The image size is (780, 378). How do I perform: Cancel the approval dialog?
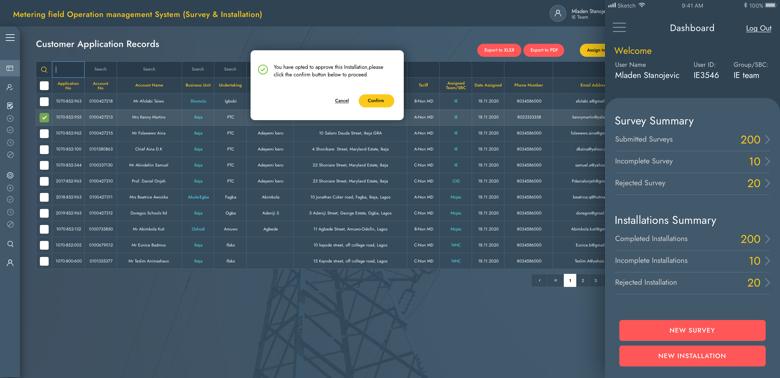(x=342, y=101)
